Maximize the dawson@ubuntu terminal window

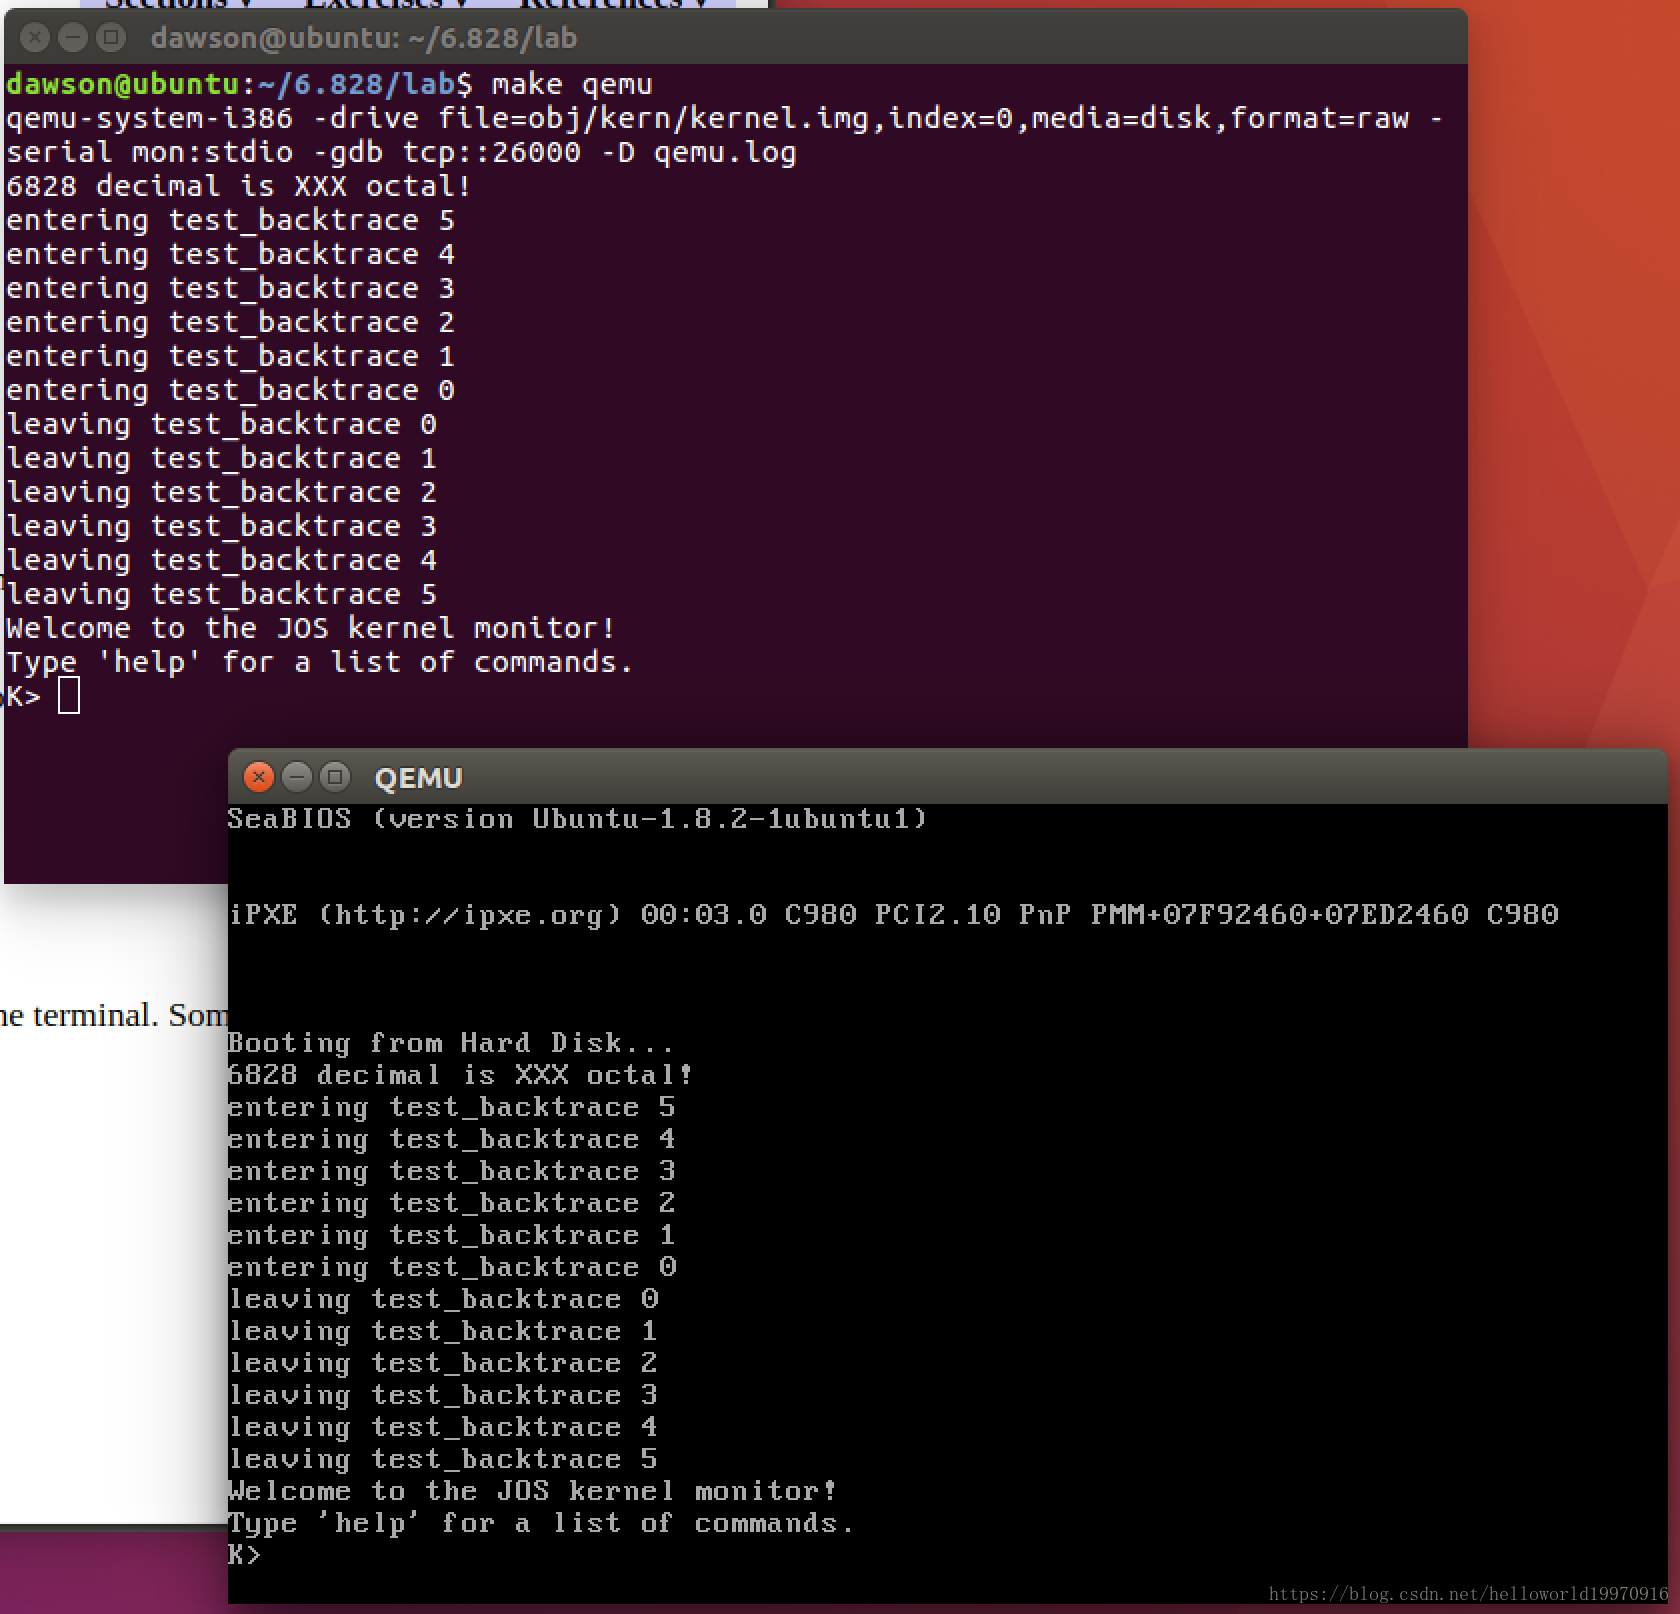[x=111, y=38]
